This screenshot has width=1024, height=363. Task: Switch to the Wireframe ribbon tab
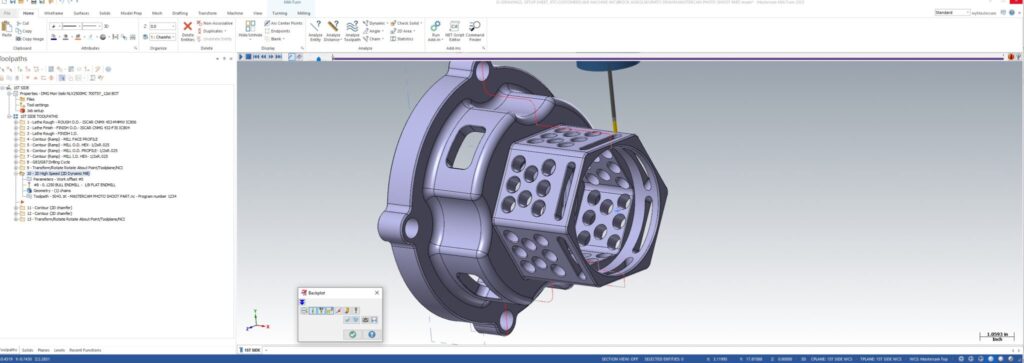[x=53, y=13]
